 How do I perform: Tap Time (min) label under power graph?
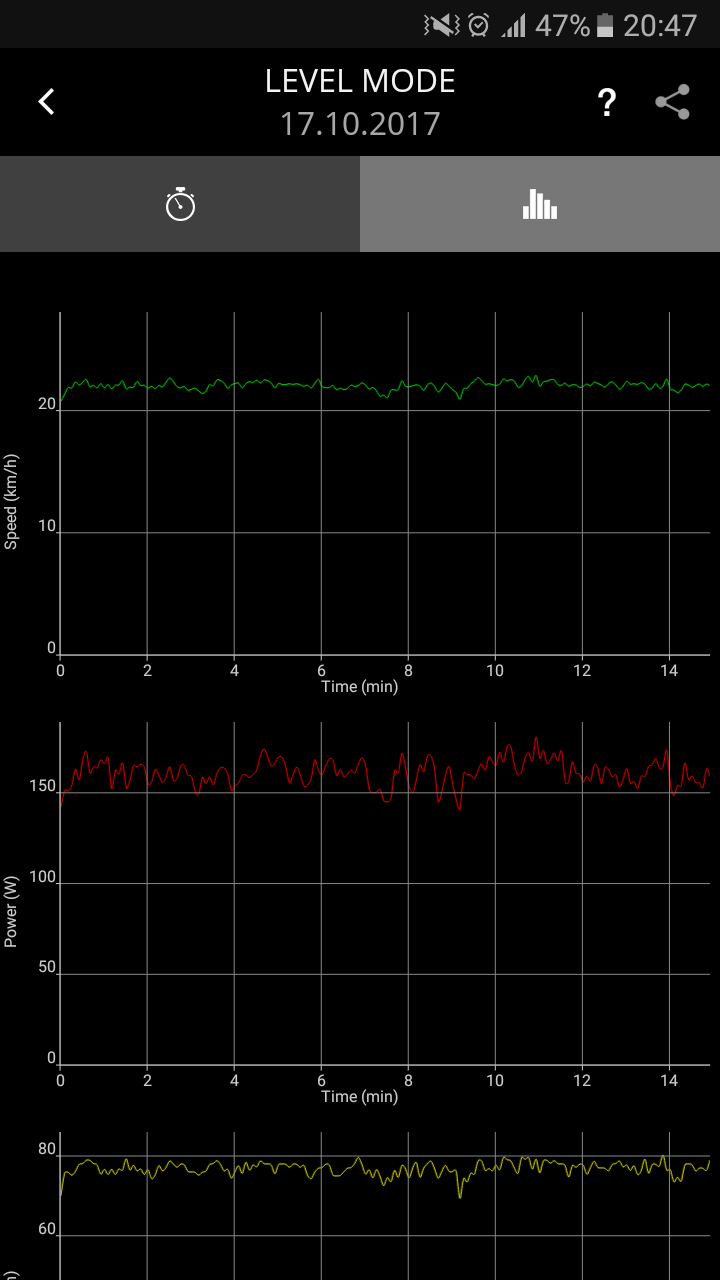click(359, 1097)
